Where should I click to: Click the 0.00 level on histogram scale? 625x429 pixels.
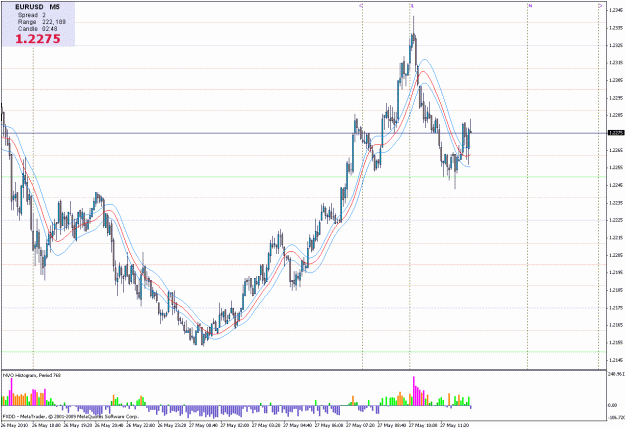click(x=613, y=405)
